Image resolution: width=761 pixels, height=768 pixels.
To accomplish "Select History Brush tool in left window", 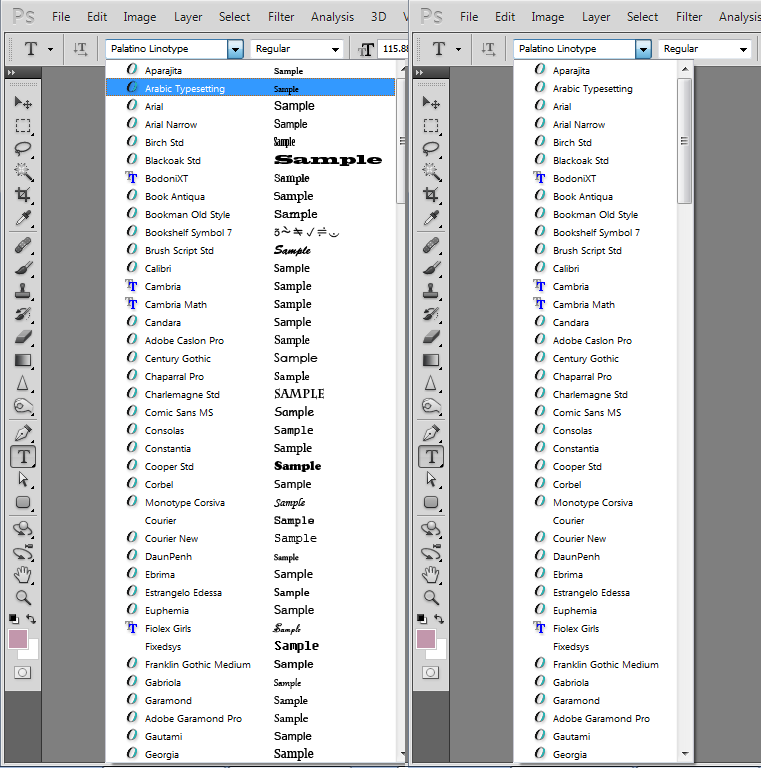I will click(23, 314).
